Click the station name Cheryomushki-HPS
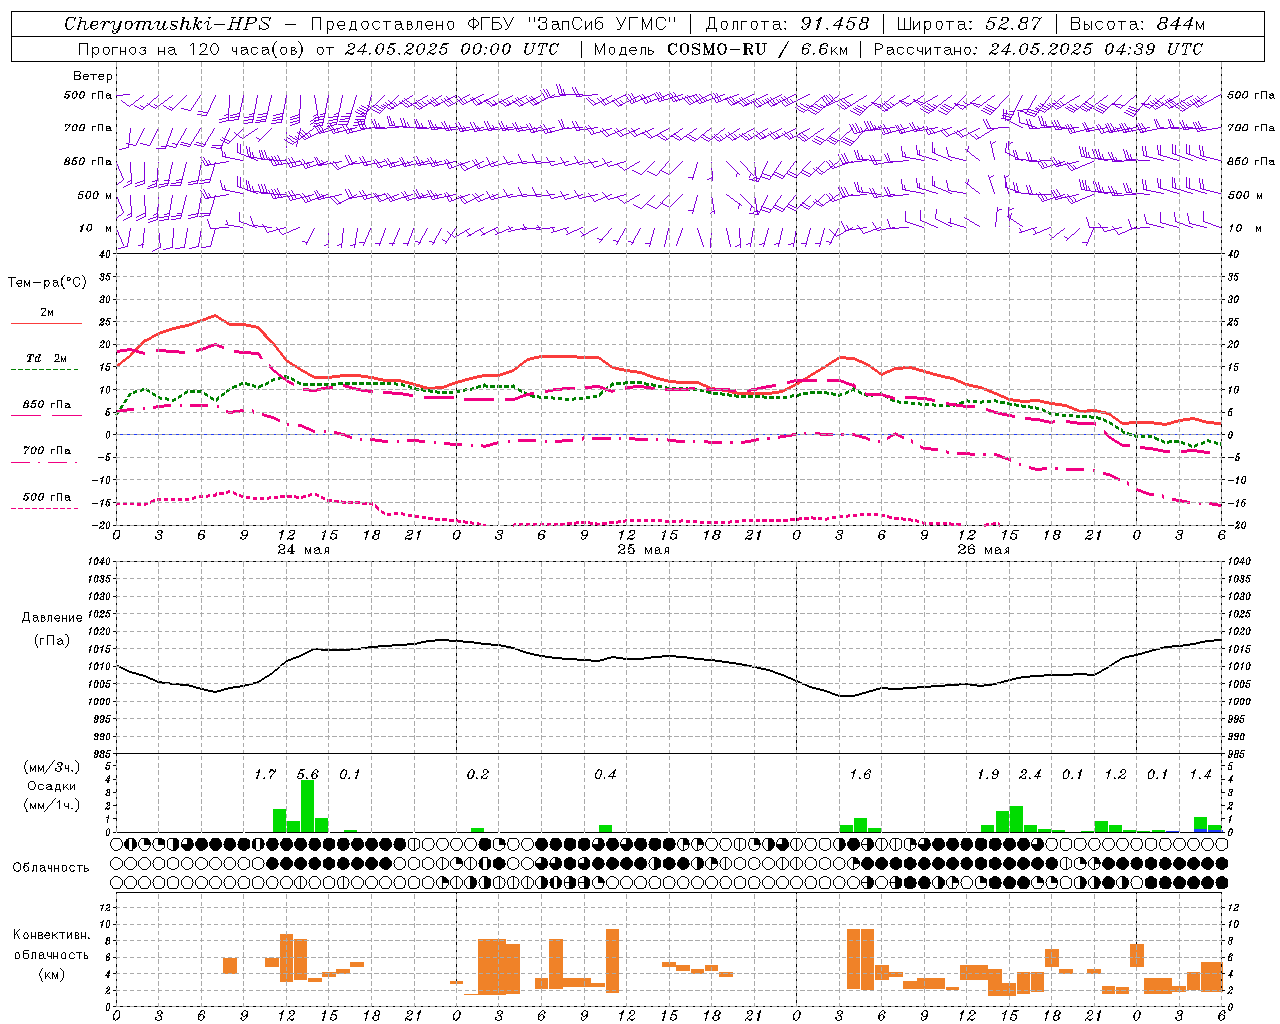Image resolution: width=1280 pixels, height=1024 pixels. (x=167, y=24)
